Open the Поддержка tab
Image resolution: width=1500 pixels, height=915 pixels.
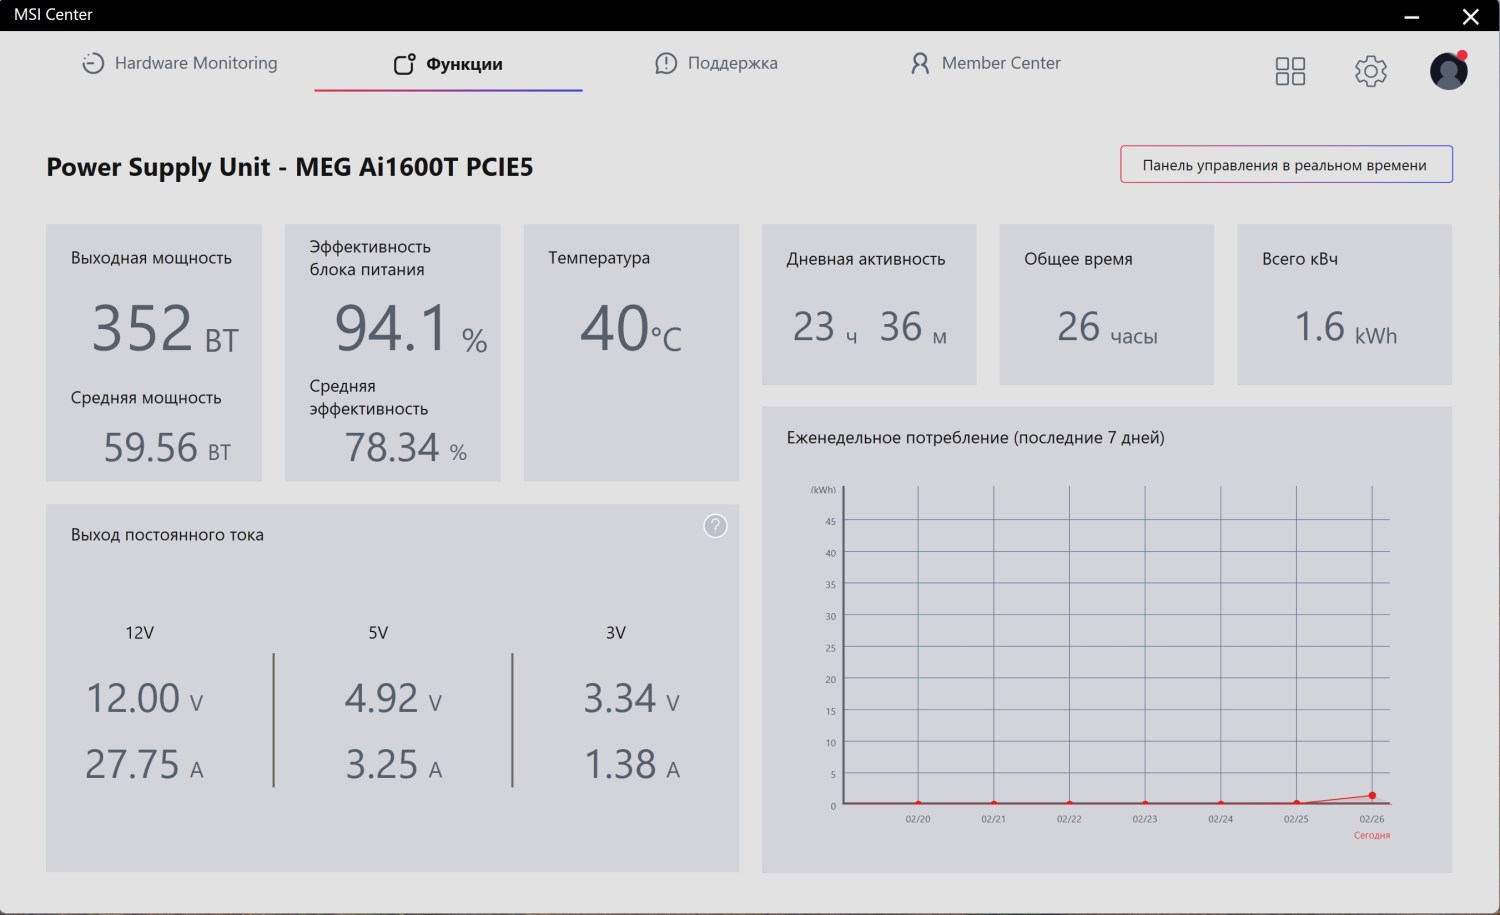(716, 63)
